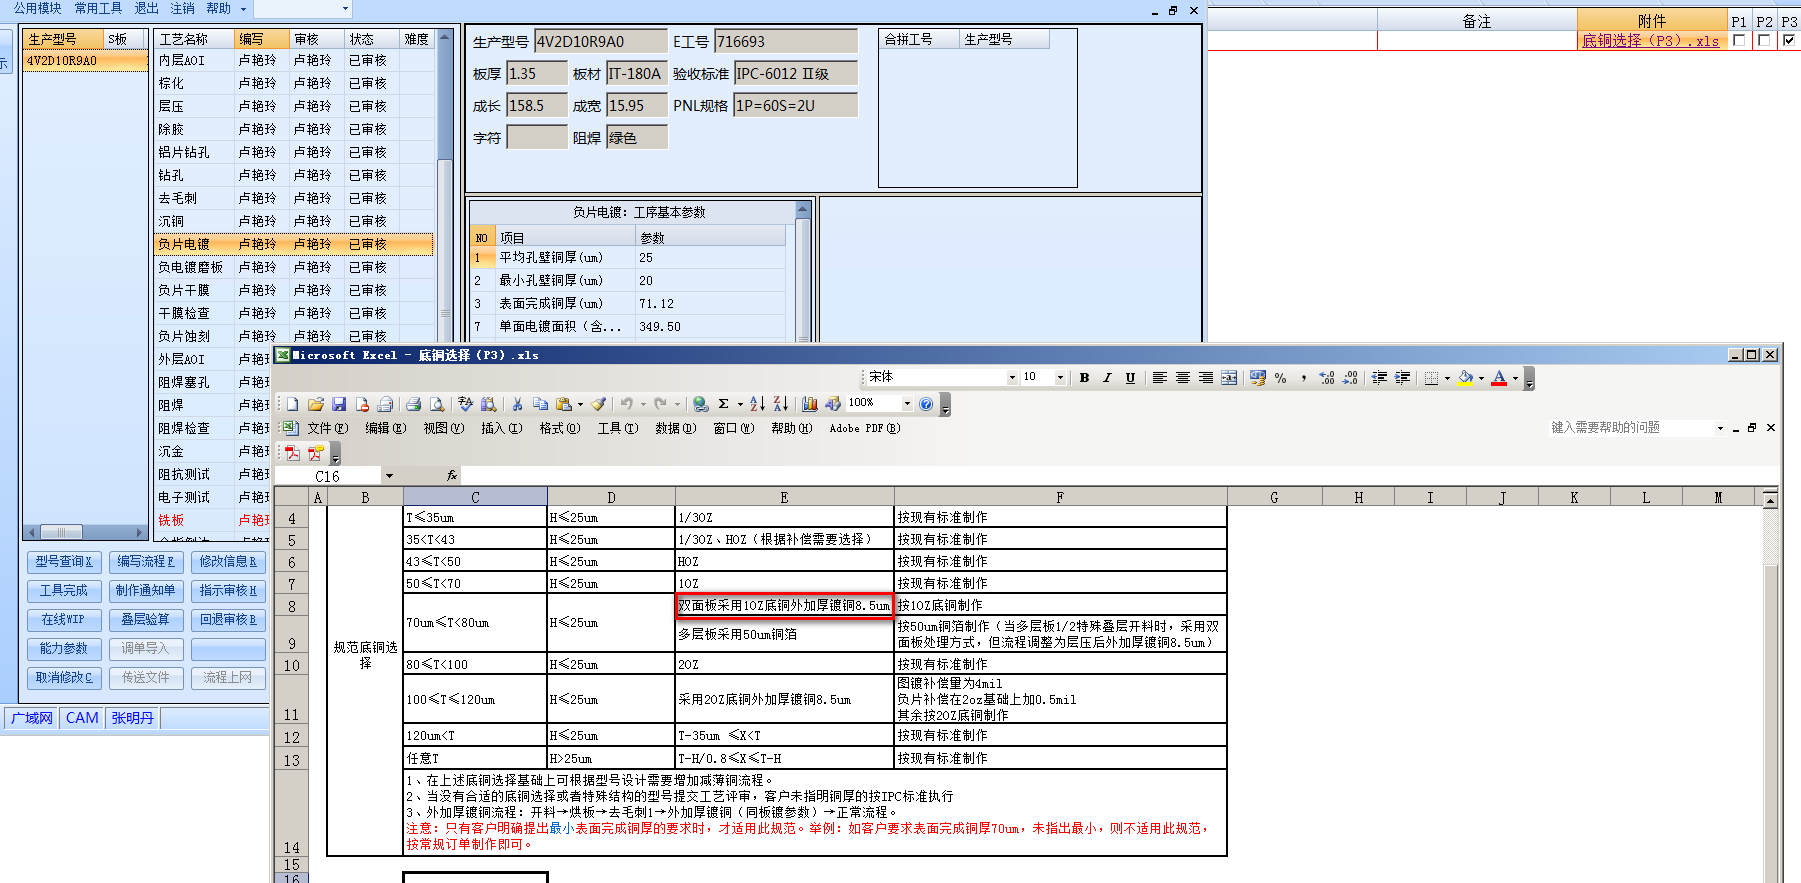The width and height of the screenshot is (1801, 883).
Task: Undo the last action in Excel
Action: point(626,404)
